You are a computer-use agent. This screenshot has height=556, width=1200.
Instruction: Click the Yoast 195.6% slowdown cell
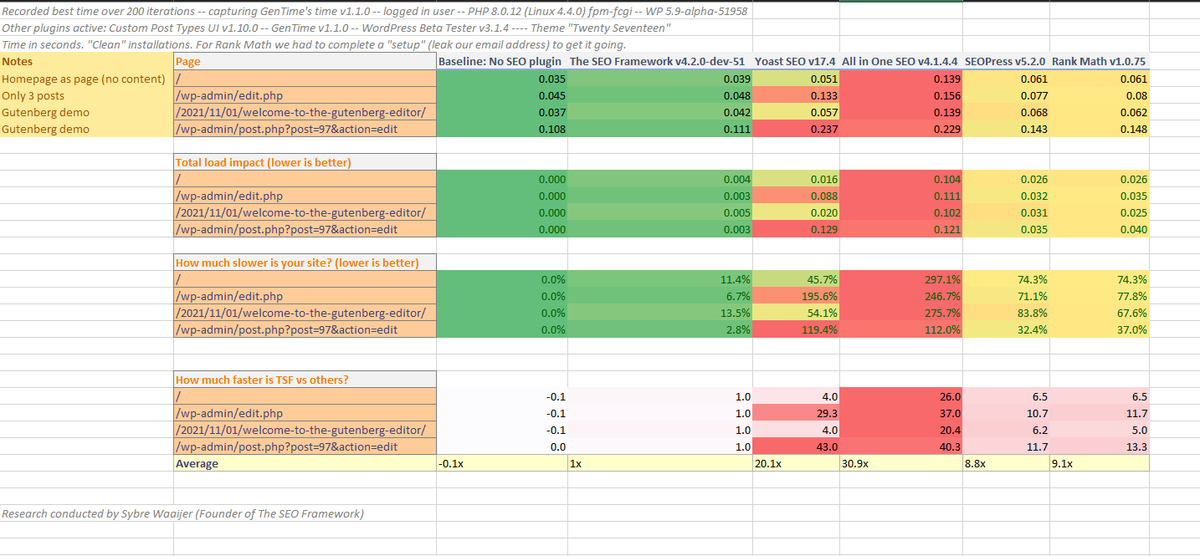(x=796, y=297)
